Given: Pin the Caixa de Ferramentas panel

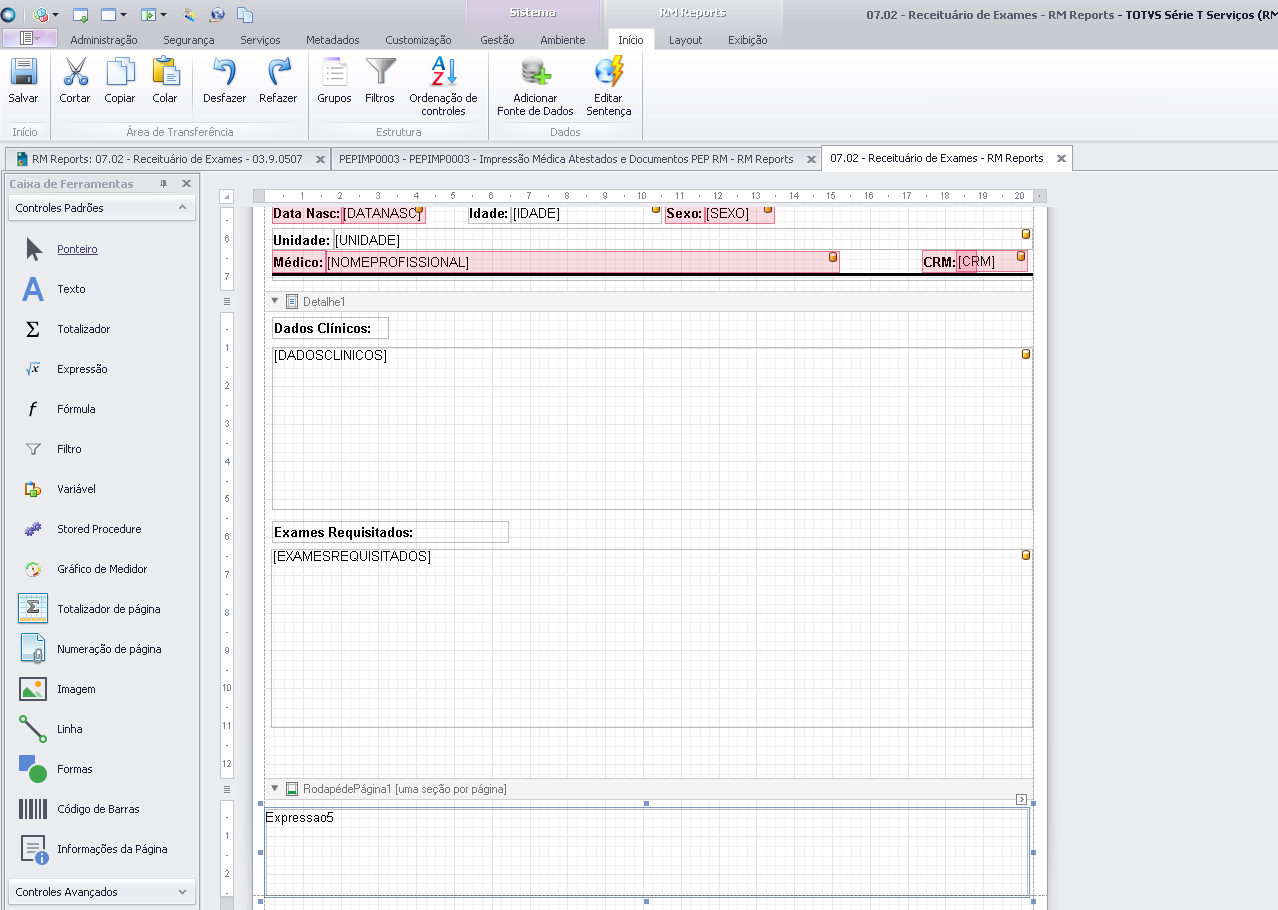Looking at the screenshot, I should [164, 184].
